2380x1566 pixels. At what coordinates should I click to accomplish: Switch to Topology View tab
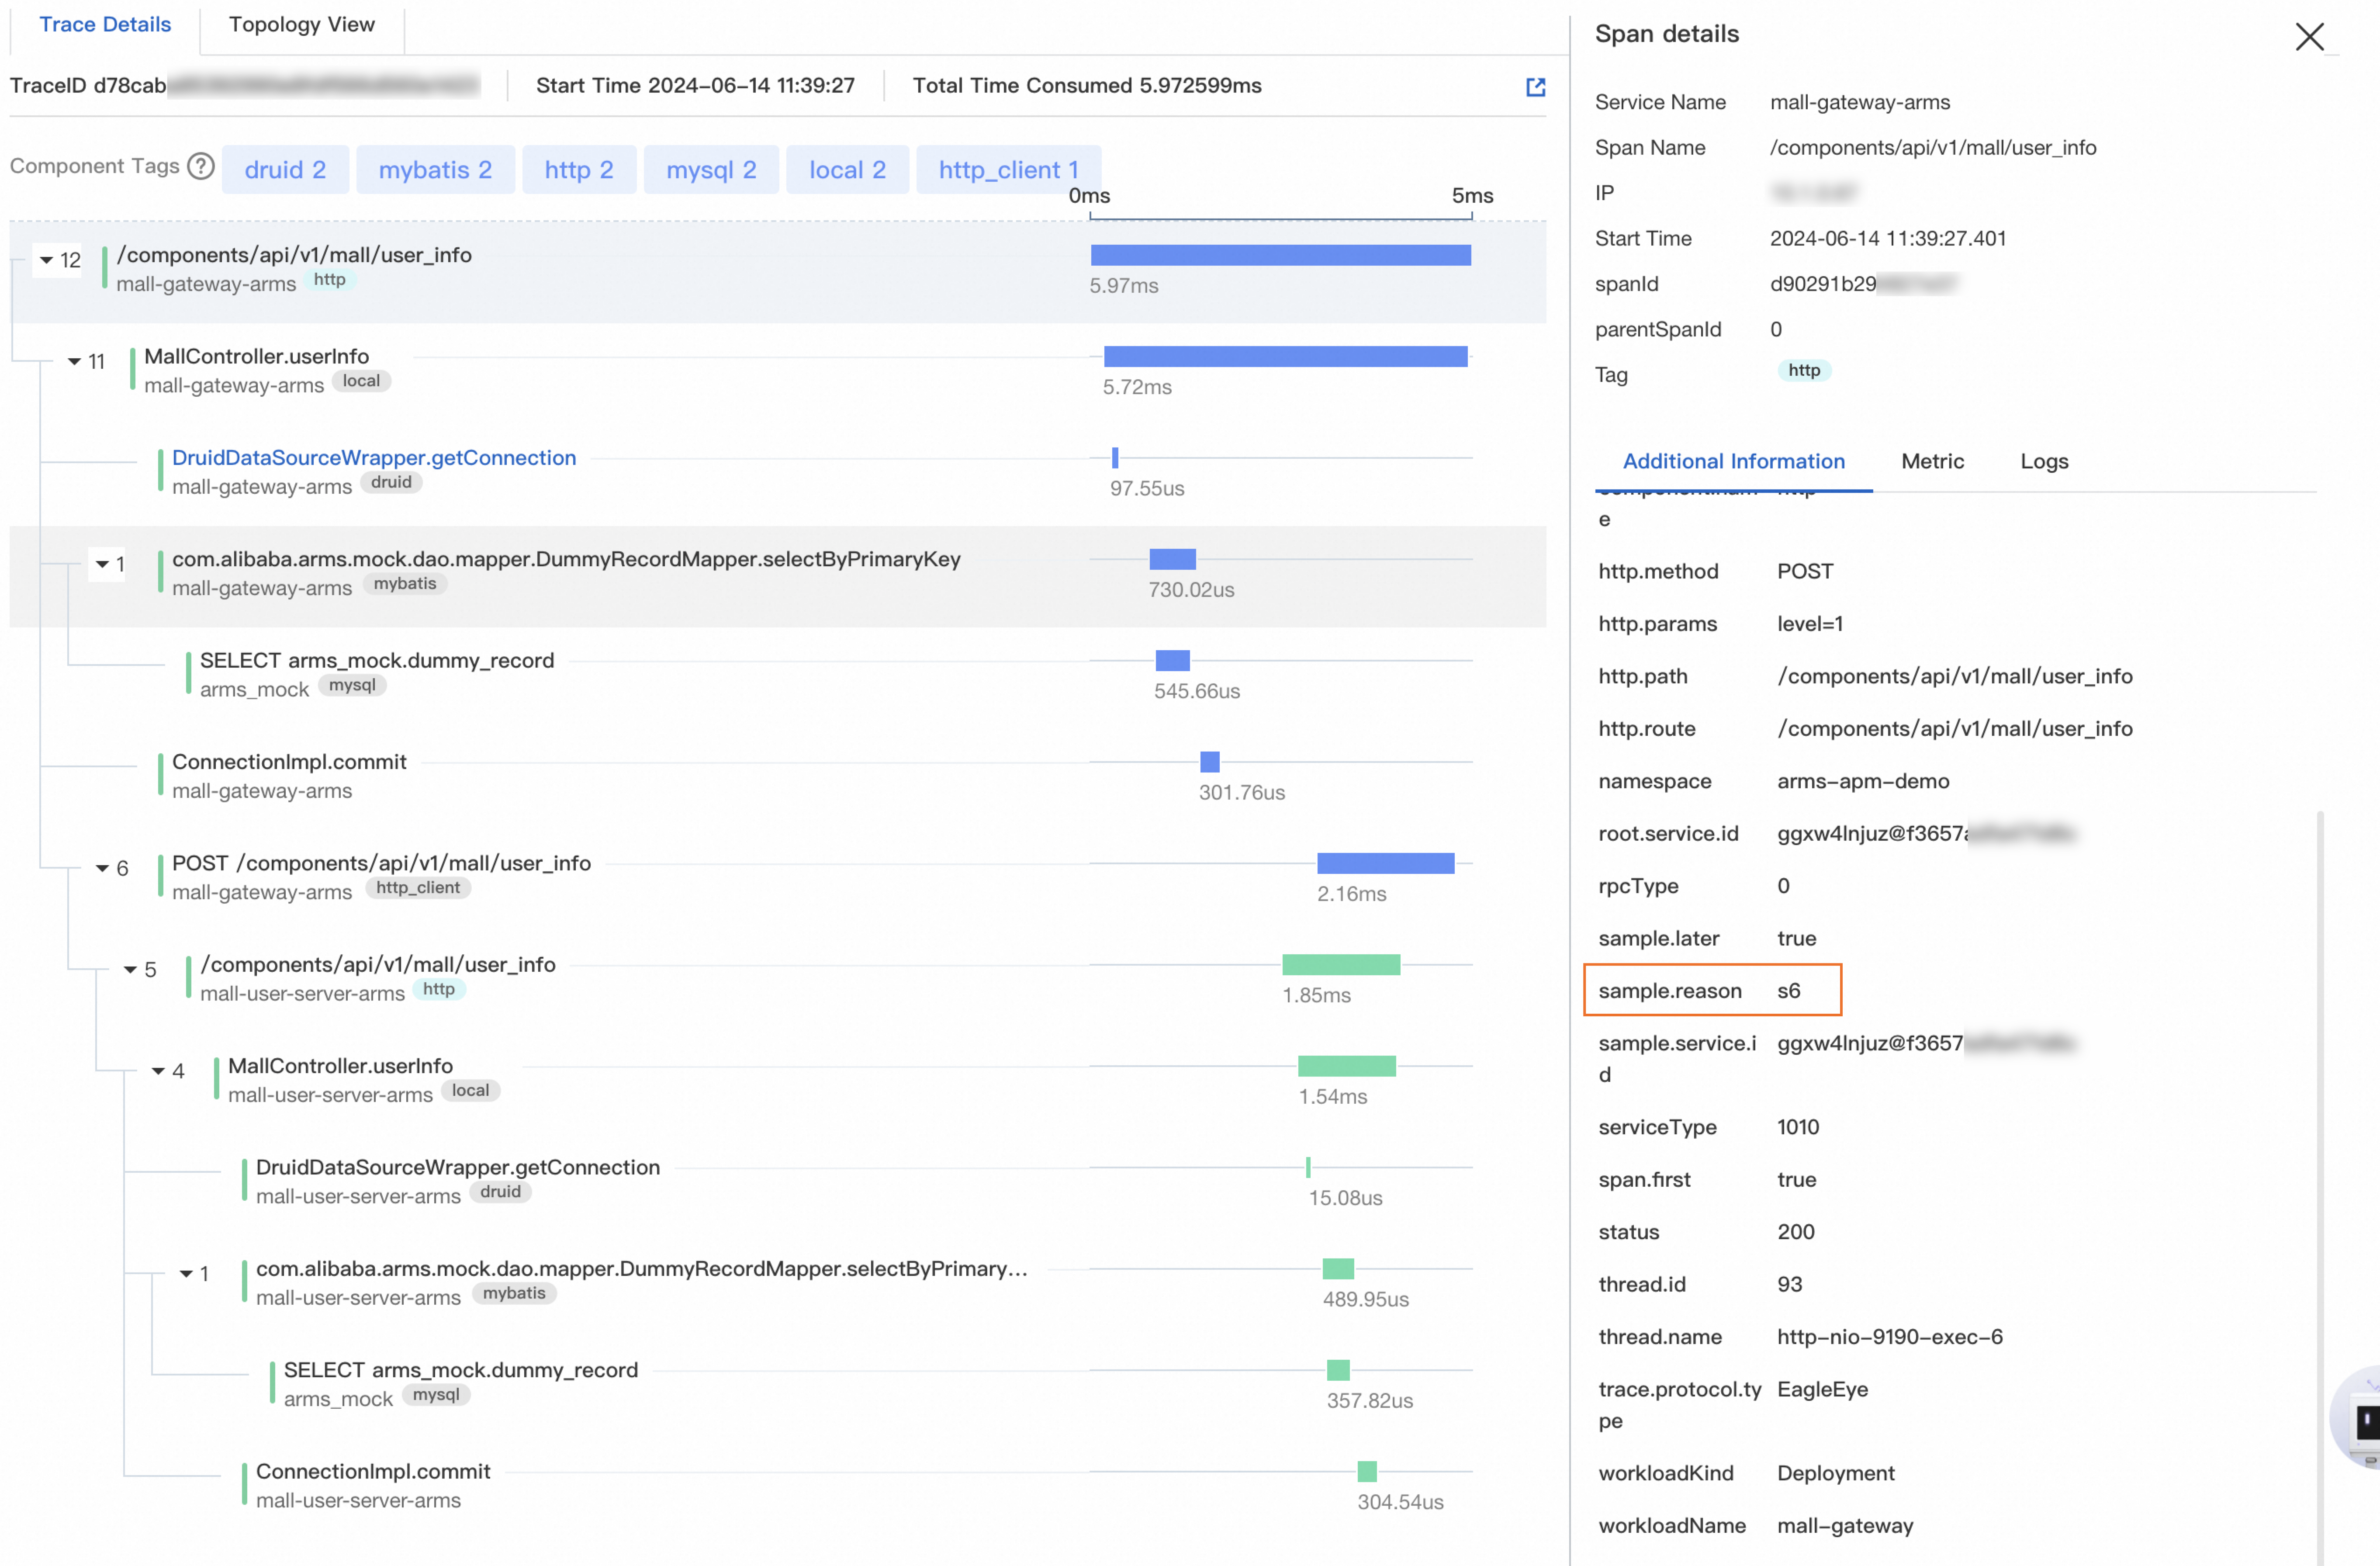coord(301,25)
